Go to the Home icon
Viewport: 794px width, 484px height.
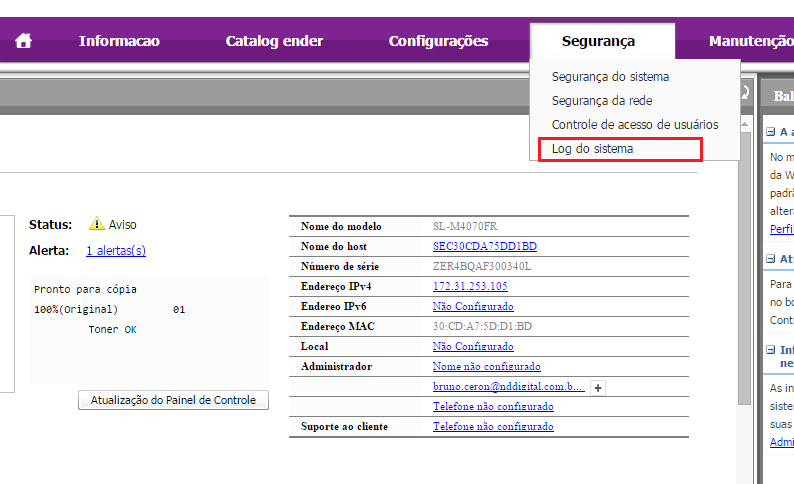point(23,41)
